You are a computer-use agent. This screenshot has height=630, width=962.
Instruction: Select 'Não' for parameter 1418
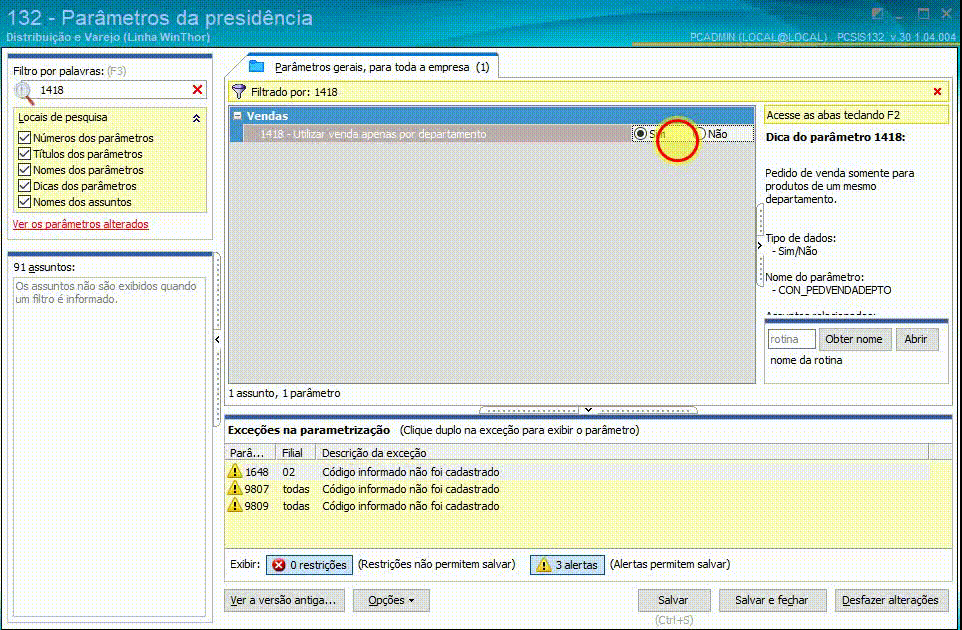[700, 134]
